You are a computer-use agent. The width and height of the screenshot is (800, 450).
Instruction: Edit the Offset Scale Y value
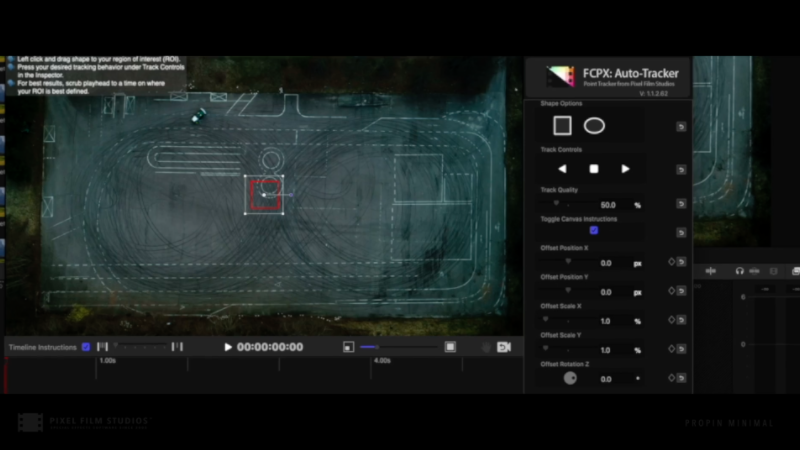pos(605,351)
